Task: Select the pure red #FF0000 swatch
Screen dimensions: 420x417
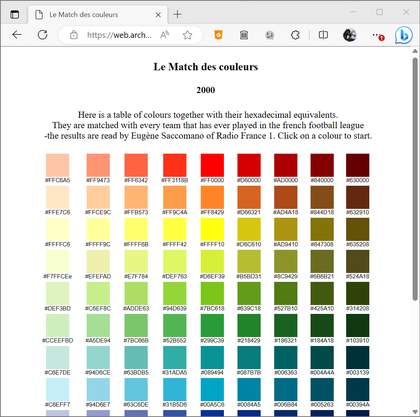Action: coord(212,165)
